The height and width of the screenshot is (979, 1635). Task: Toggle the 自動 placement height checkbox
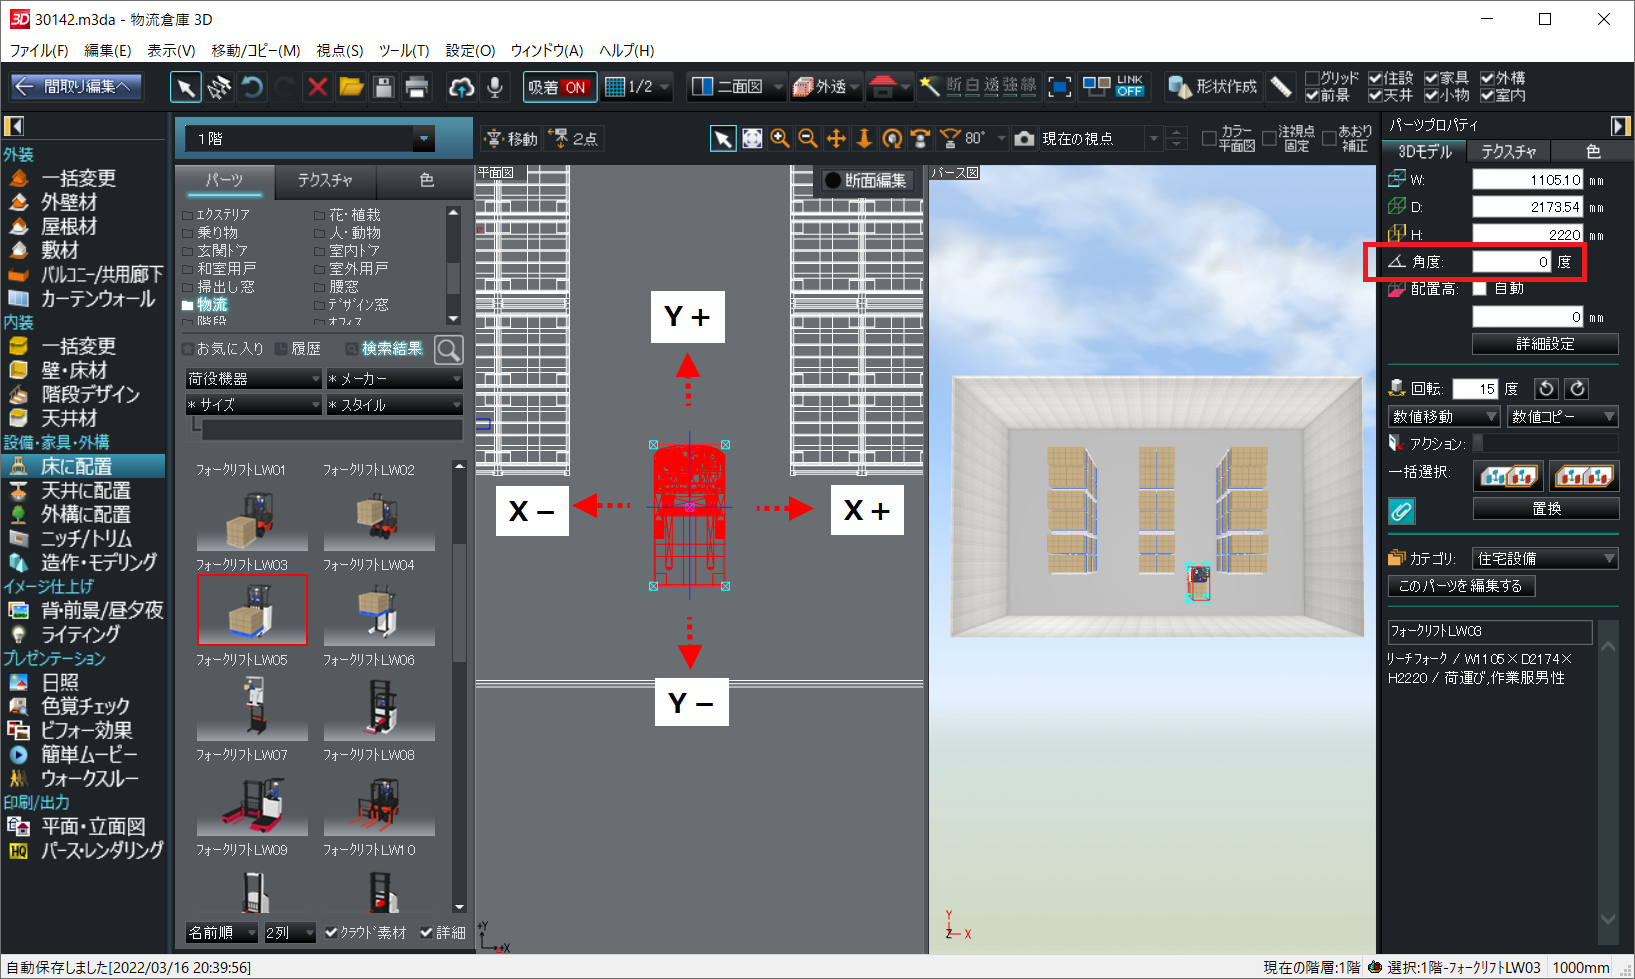1480,289
